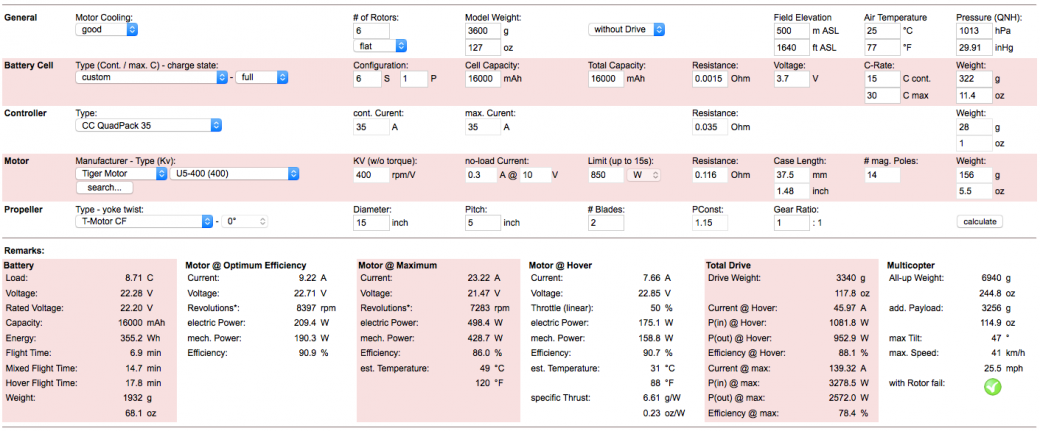Click the controller resistance Ohm field
Screen dimensions: 1040x431
[x=710, y=127]
